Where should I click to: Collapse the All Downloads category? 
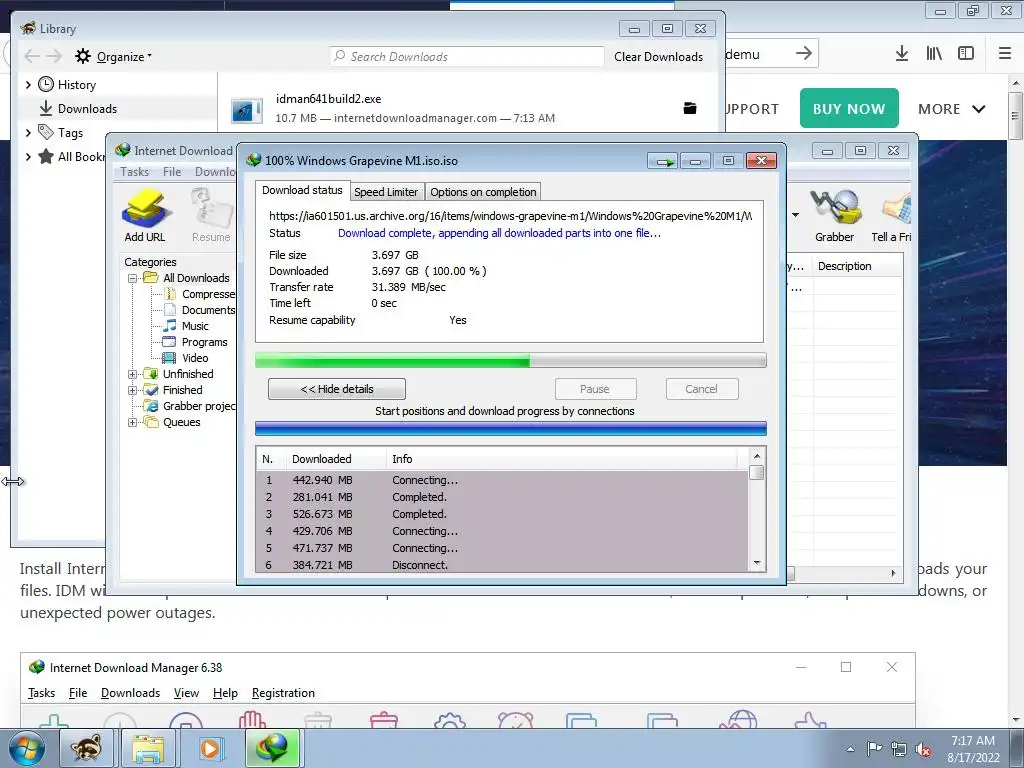coord(132,278)
